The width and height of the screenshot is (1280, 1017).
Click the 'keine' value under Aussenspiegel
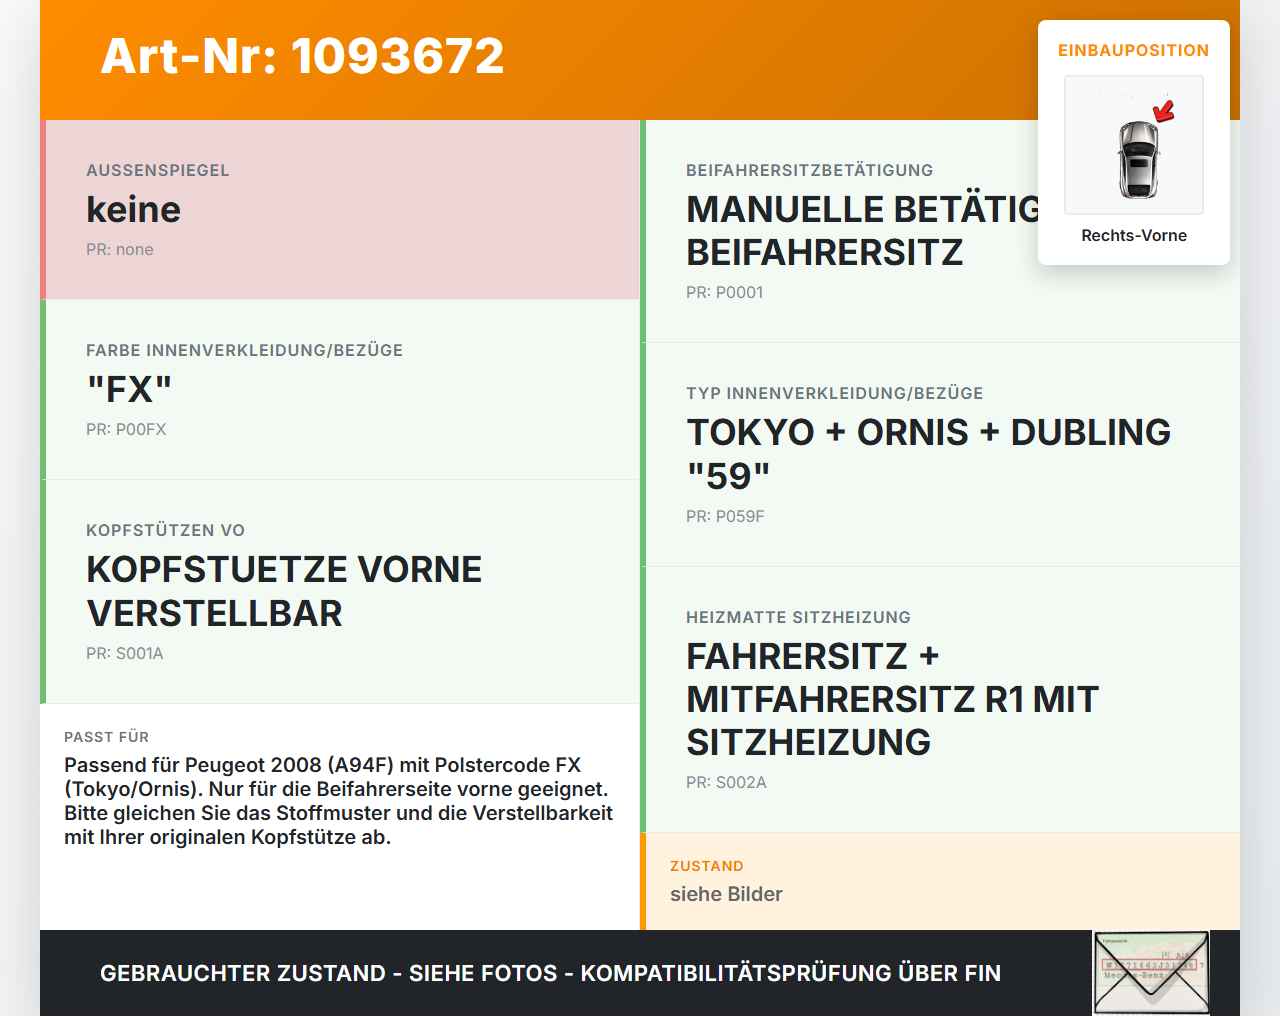[x=134, y=209]
